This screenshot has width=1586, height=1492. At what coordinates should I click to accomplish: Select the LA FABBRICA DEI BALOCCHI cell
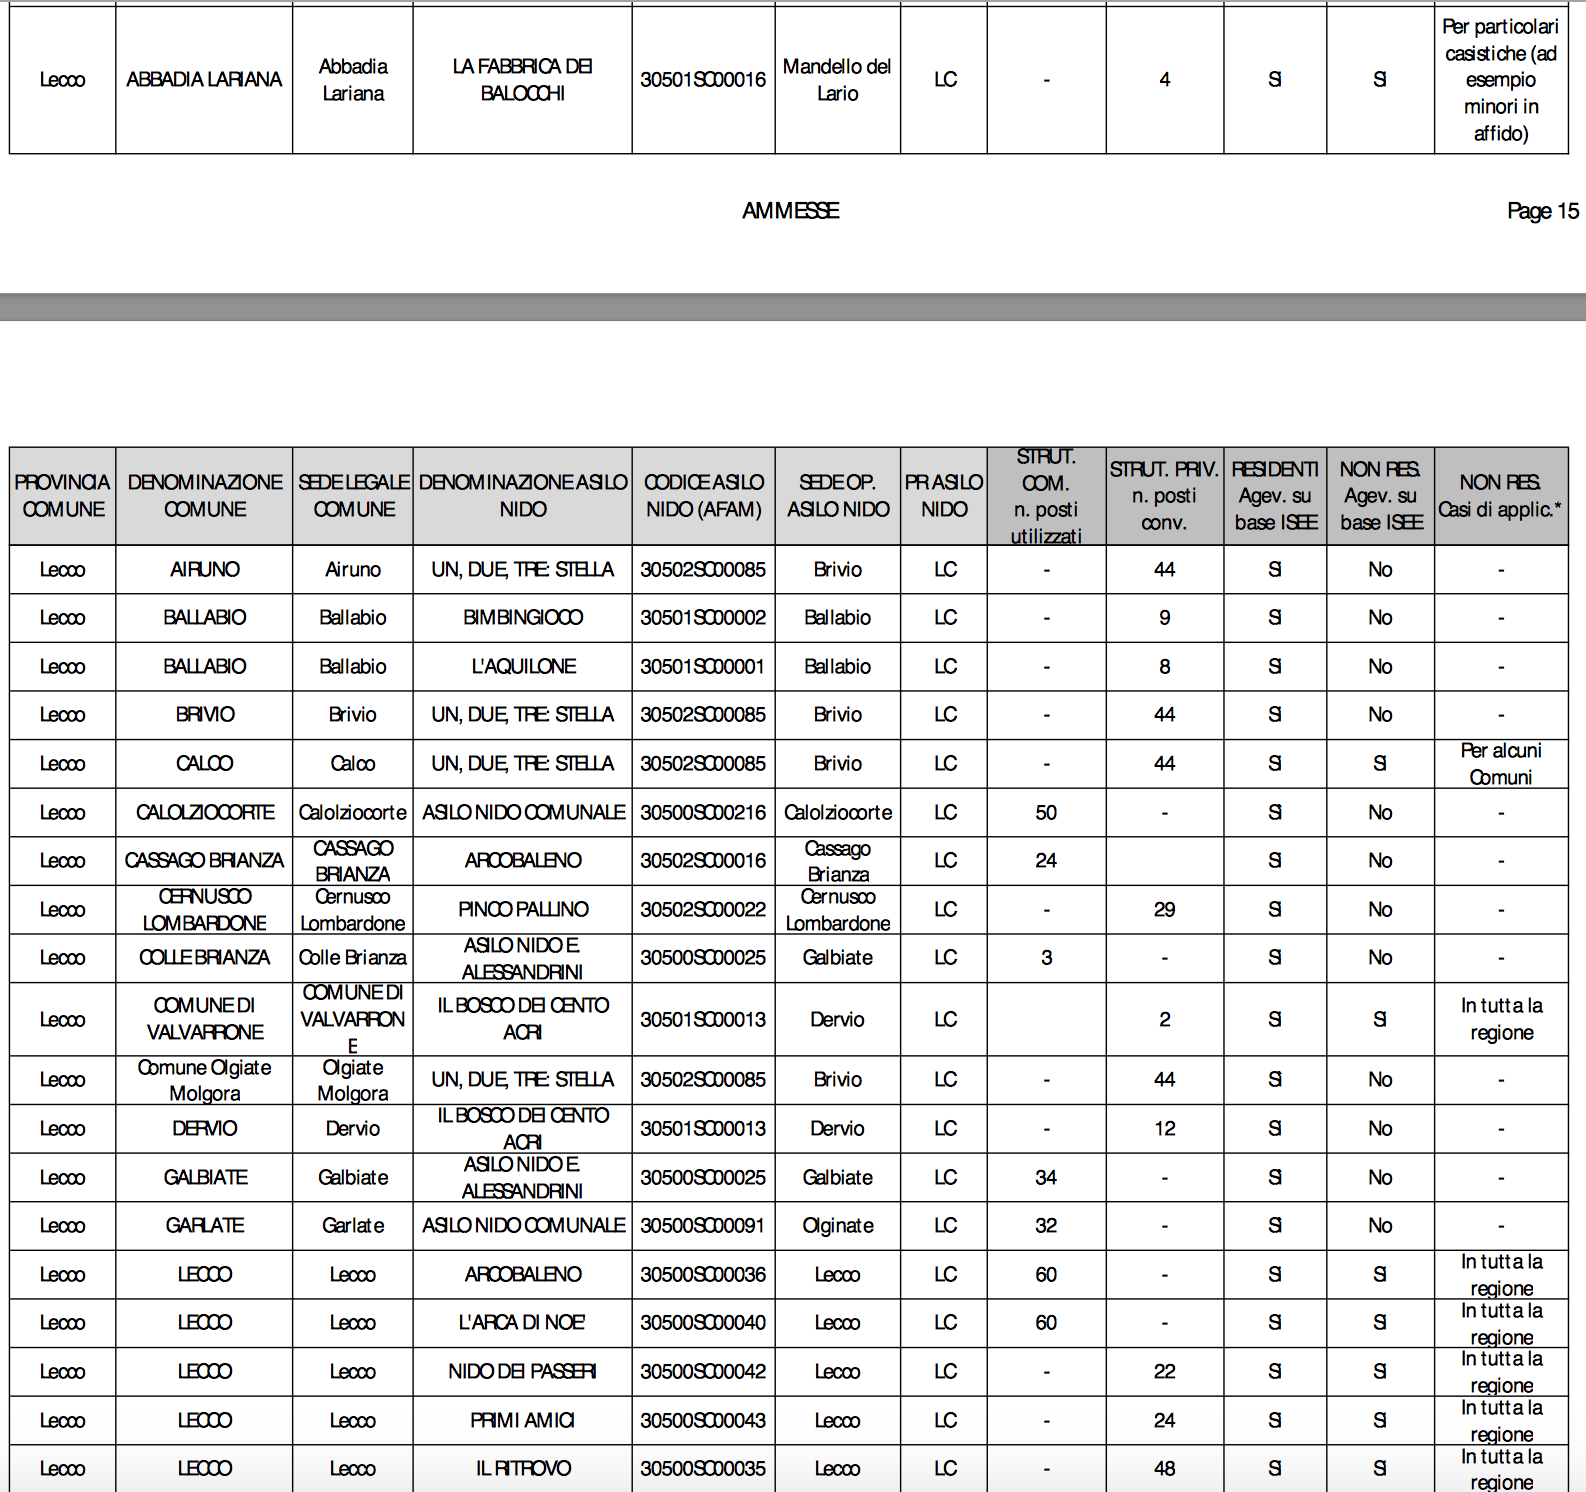coord(522,80)
